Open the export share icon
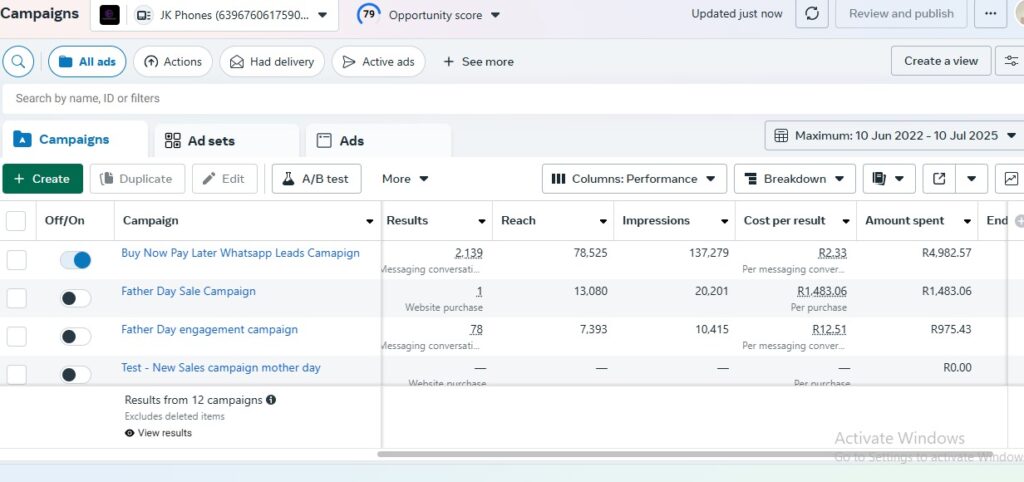1024x482 pixels. pyautogui.click(x=939, y=179)
